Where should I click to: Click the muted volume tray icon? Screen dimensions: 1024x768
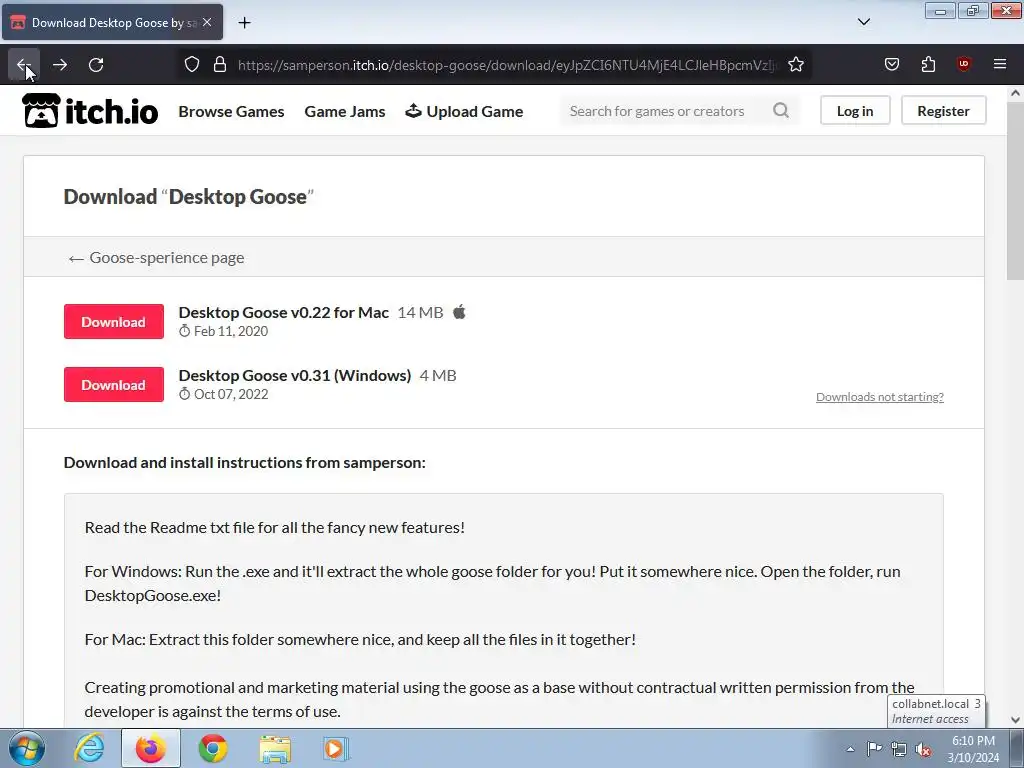(923, 749)
